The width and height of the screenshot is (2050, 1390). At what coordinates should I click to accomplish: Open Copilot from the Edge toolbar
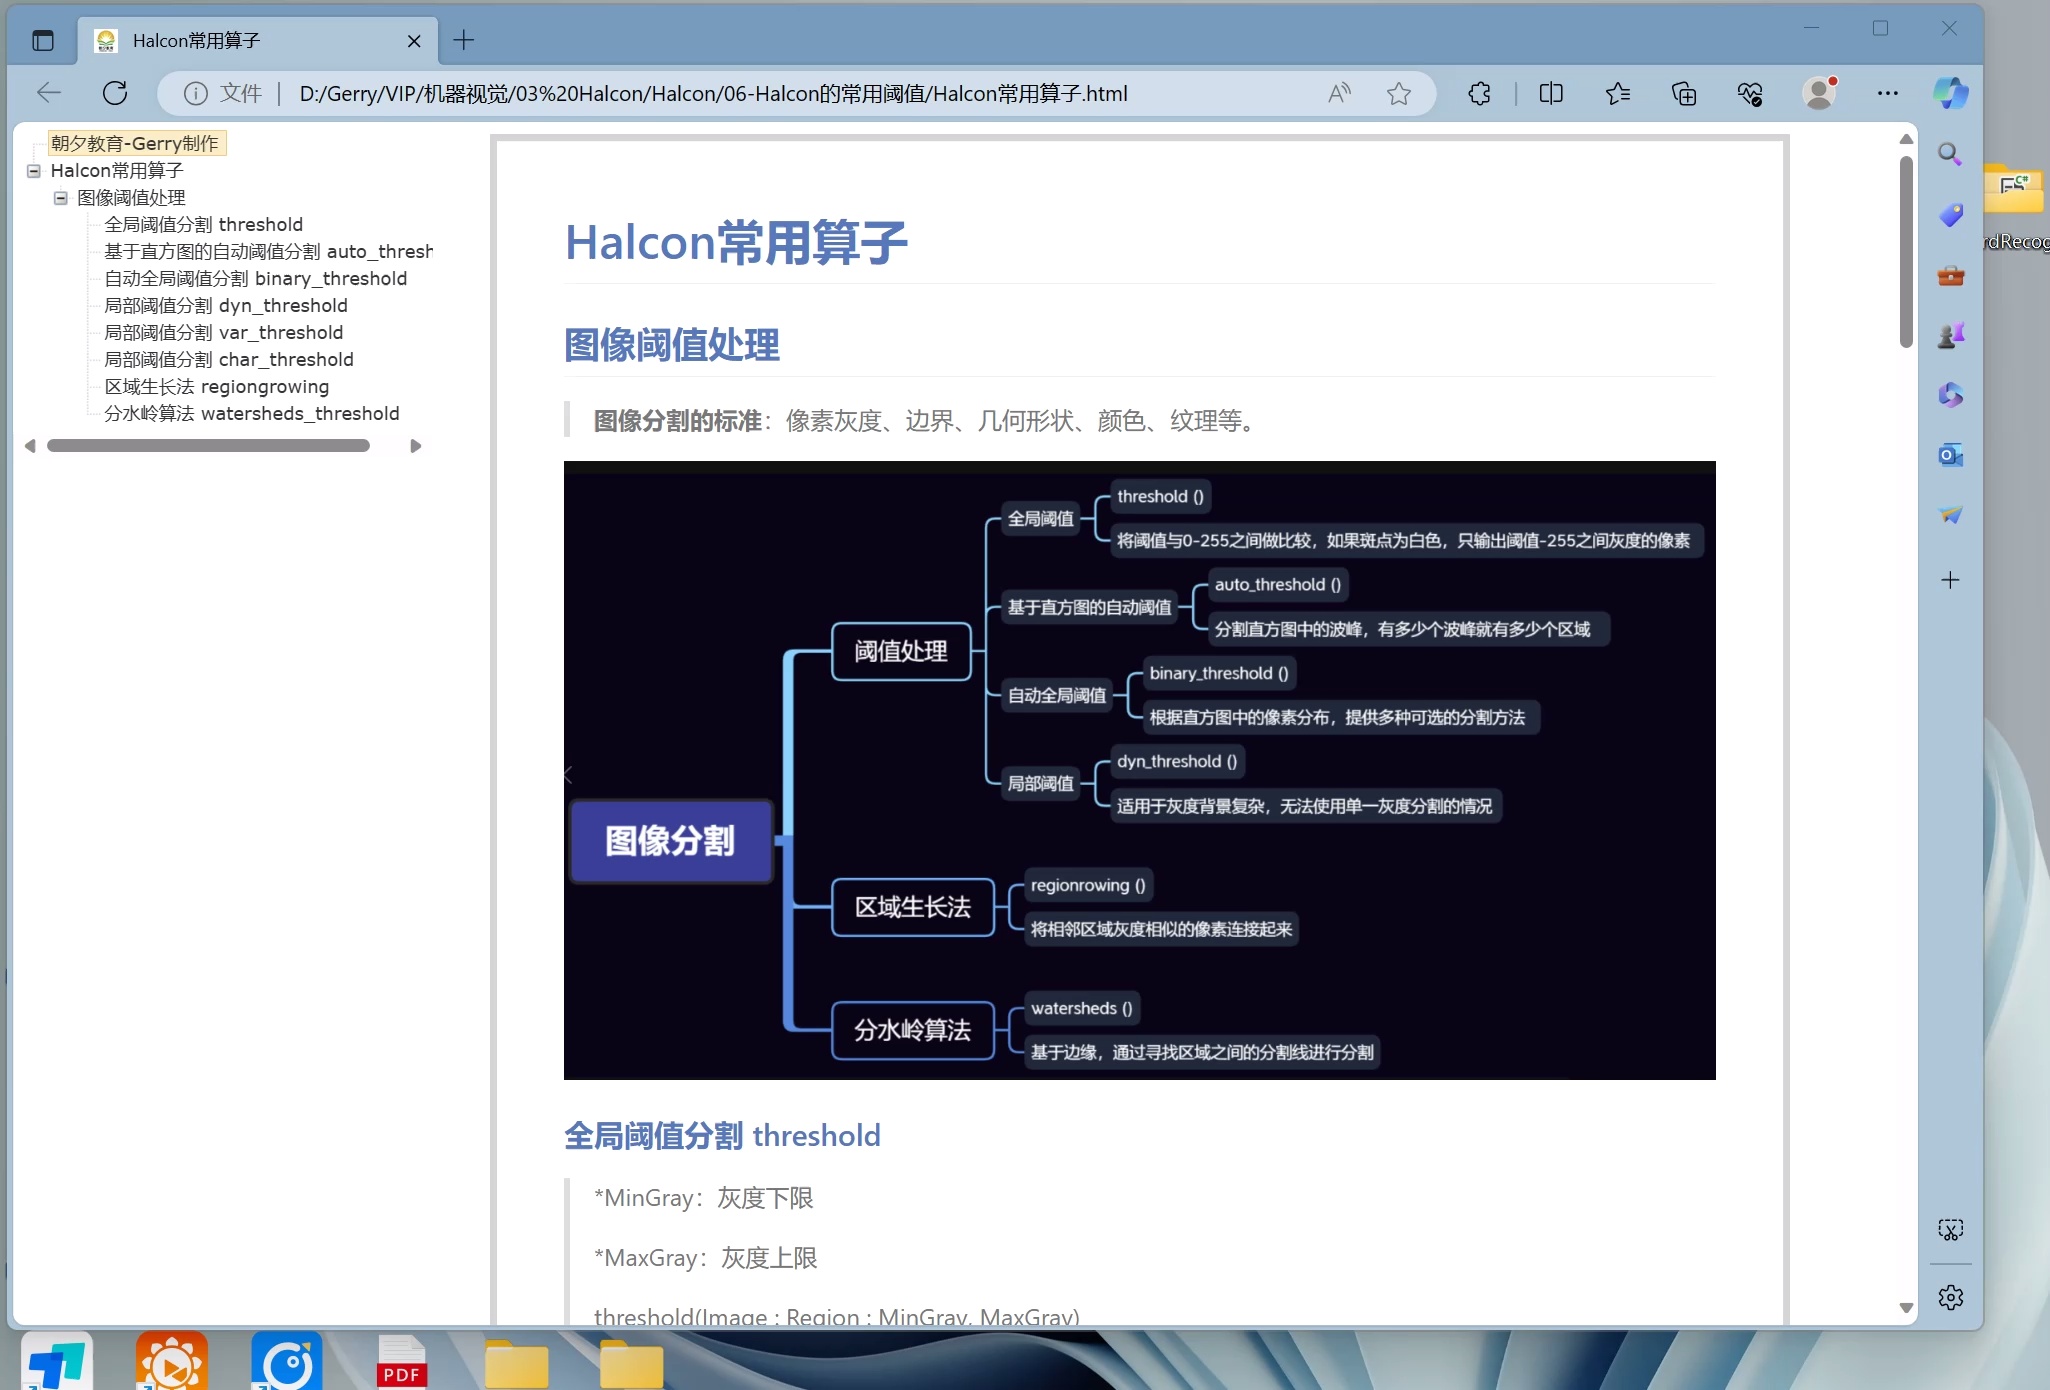(x=1949, y=93)
